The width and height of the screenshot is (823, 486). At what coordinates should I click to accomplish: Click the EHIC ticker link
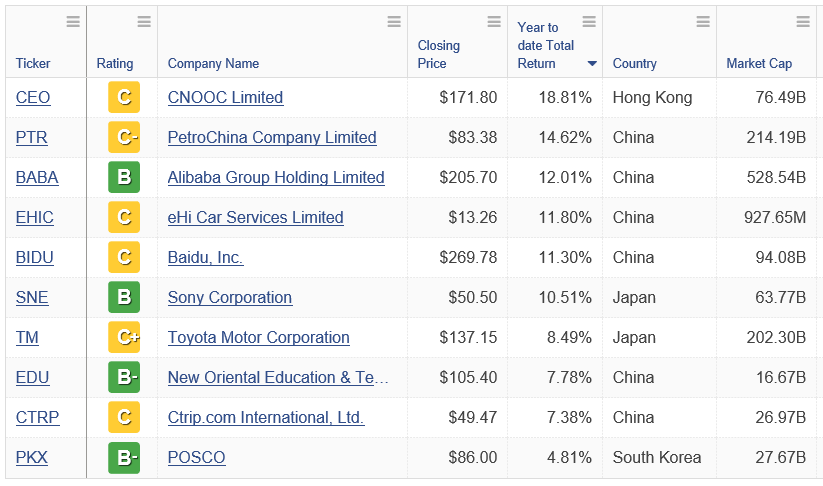point(35,218)
